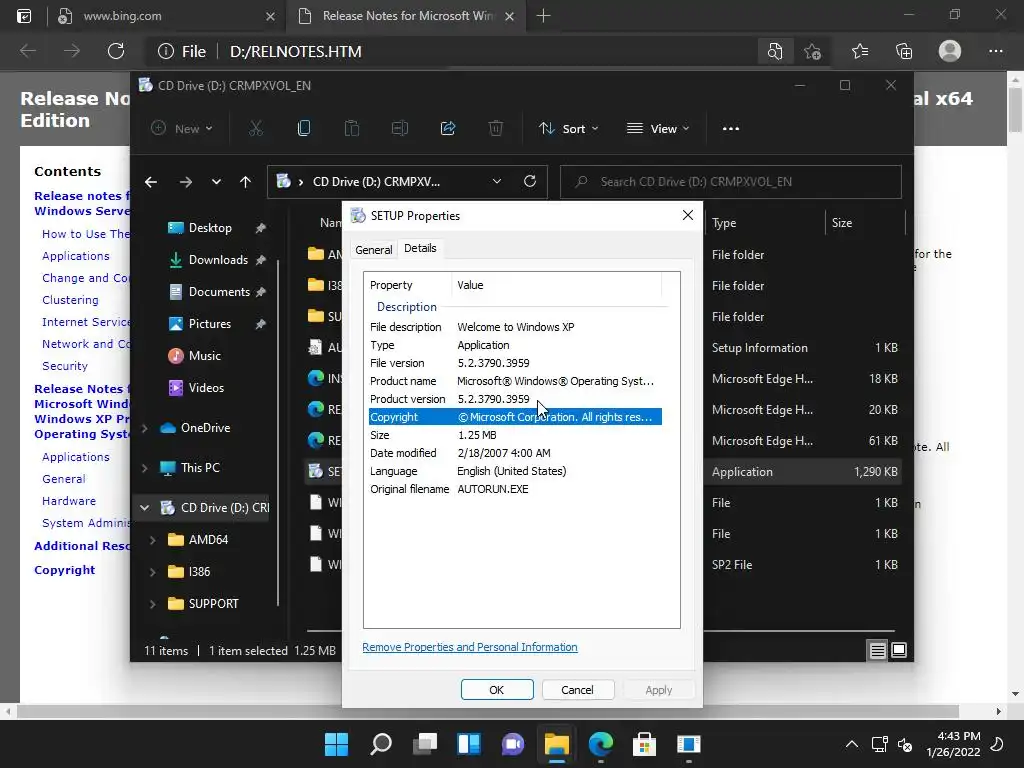Click the Explorer search box

point(731,182)
